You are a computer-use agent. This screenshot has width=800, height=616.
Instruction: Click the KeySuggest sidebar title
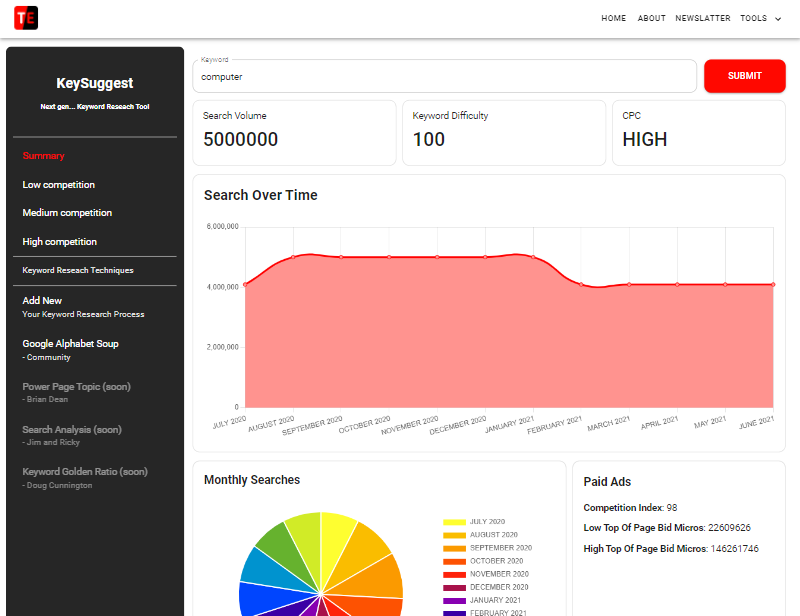[x=95, y=83]
